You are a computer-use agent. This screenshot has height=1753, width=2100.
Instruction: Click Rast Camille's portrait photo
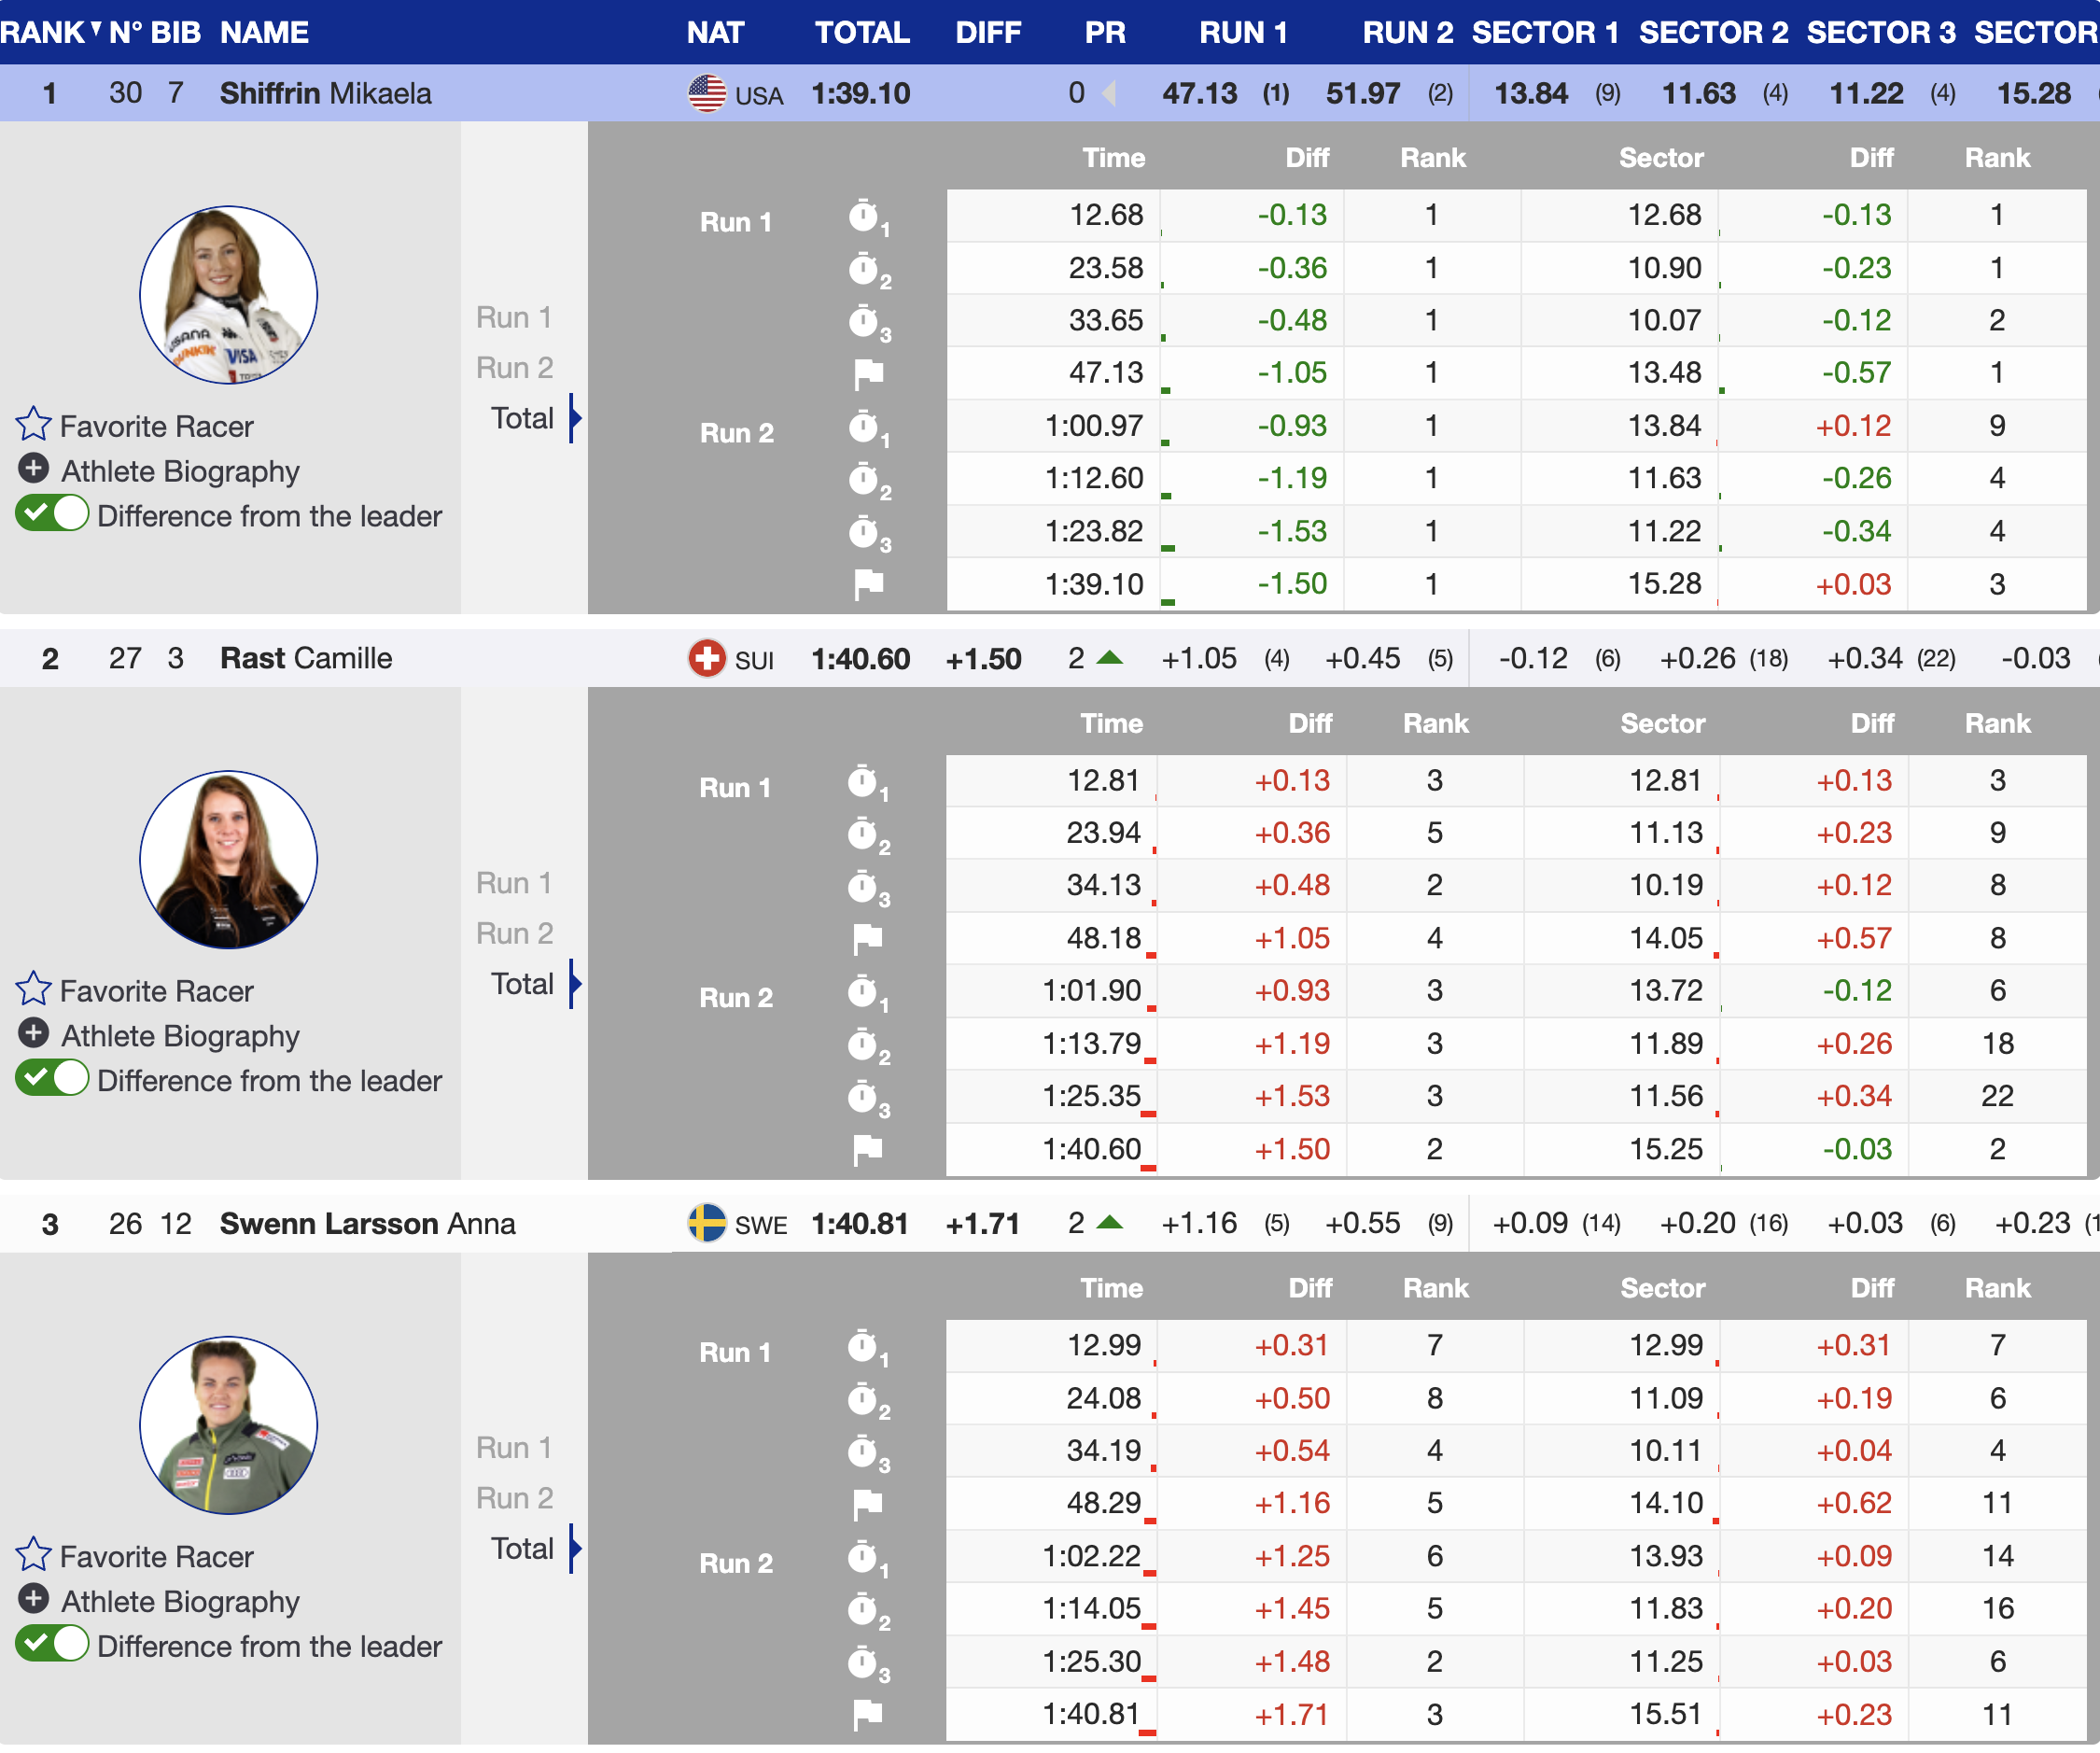click(x=228, y=860)
